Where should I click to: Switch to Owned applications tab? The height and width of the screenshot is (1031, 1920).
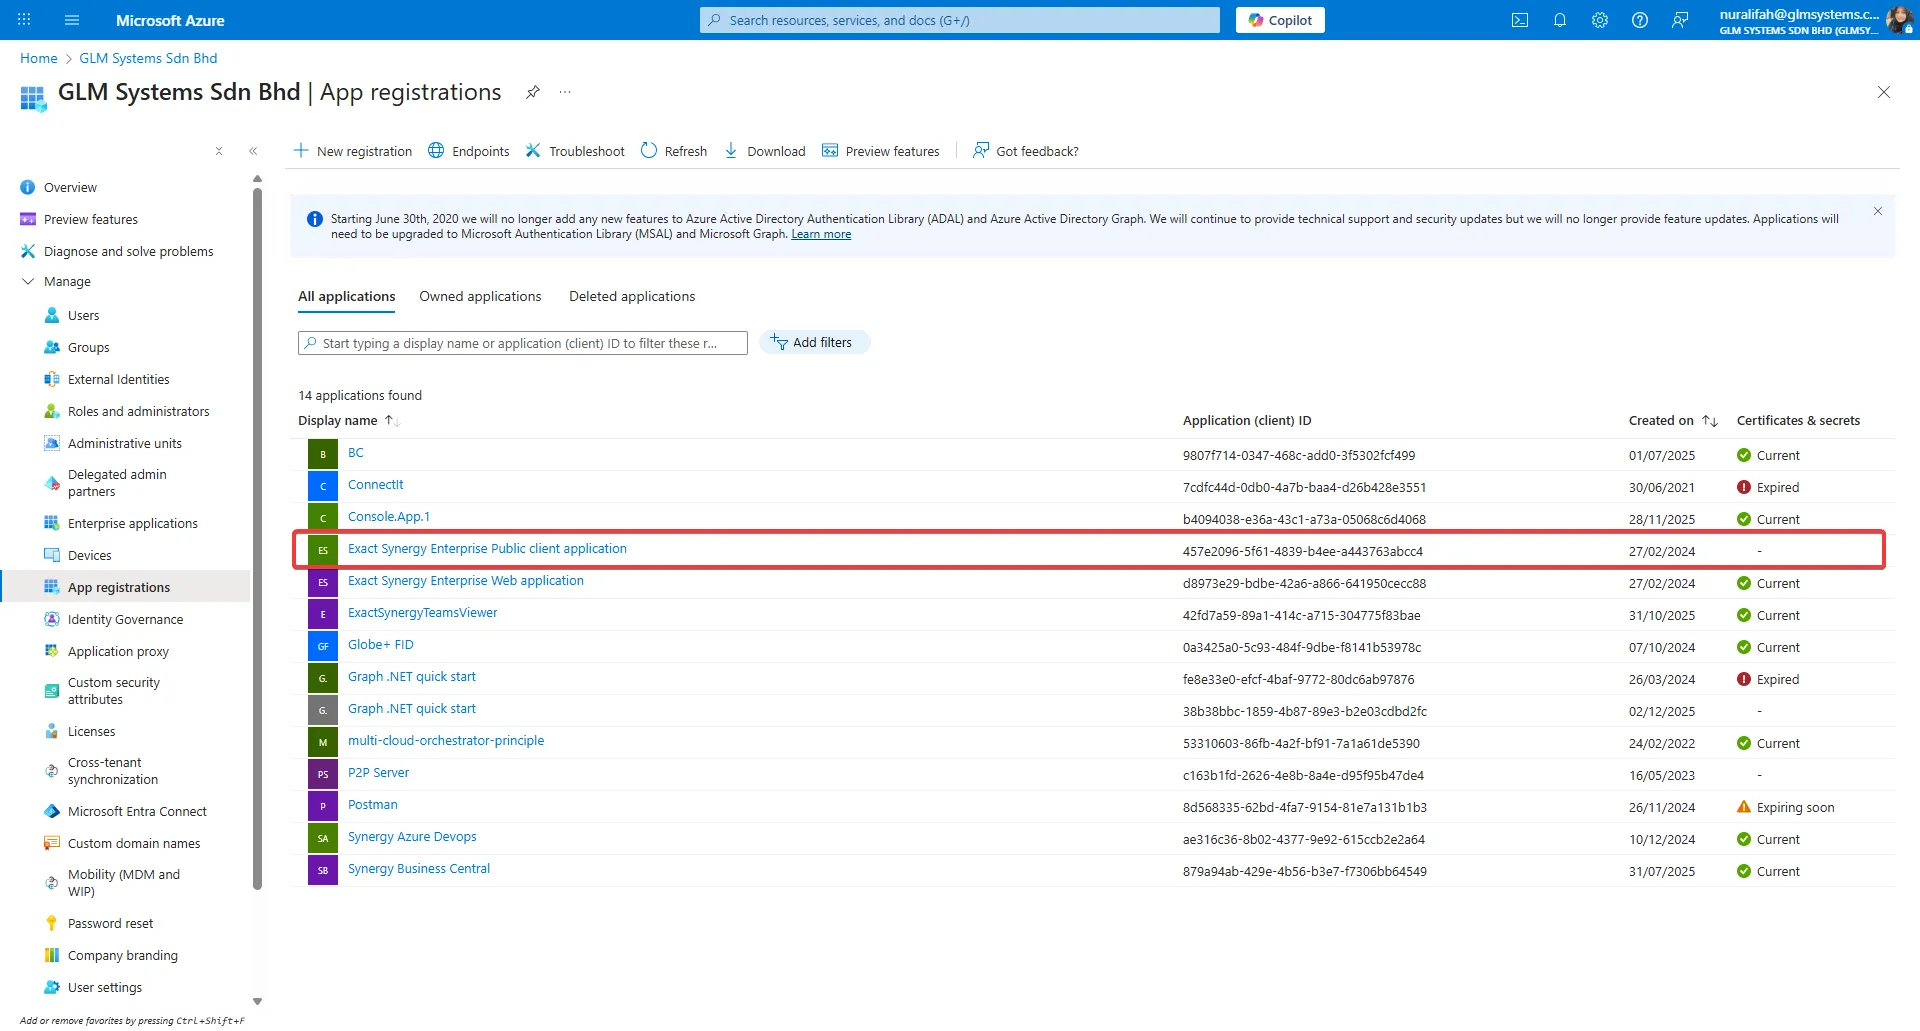click(x=480, y=297)
